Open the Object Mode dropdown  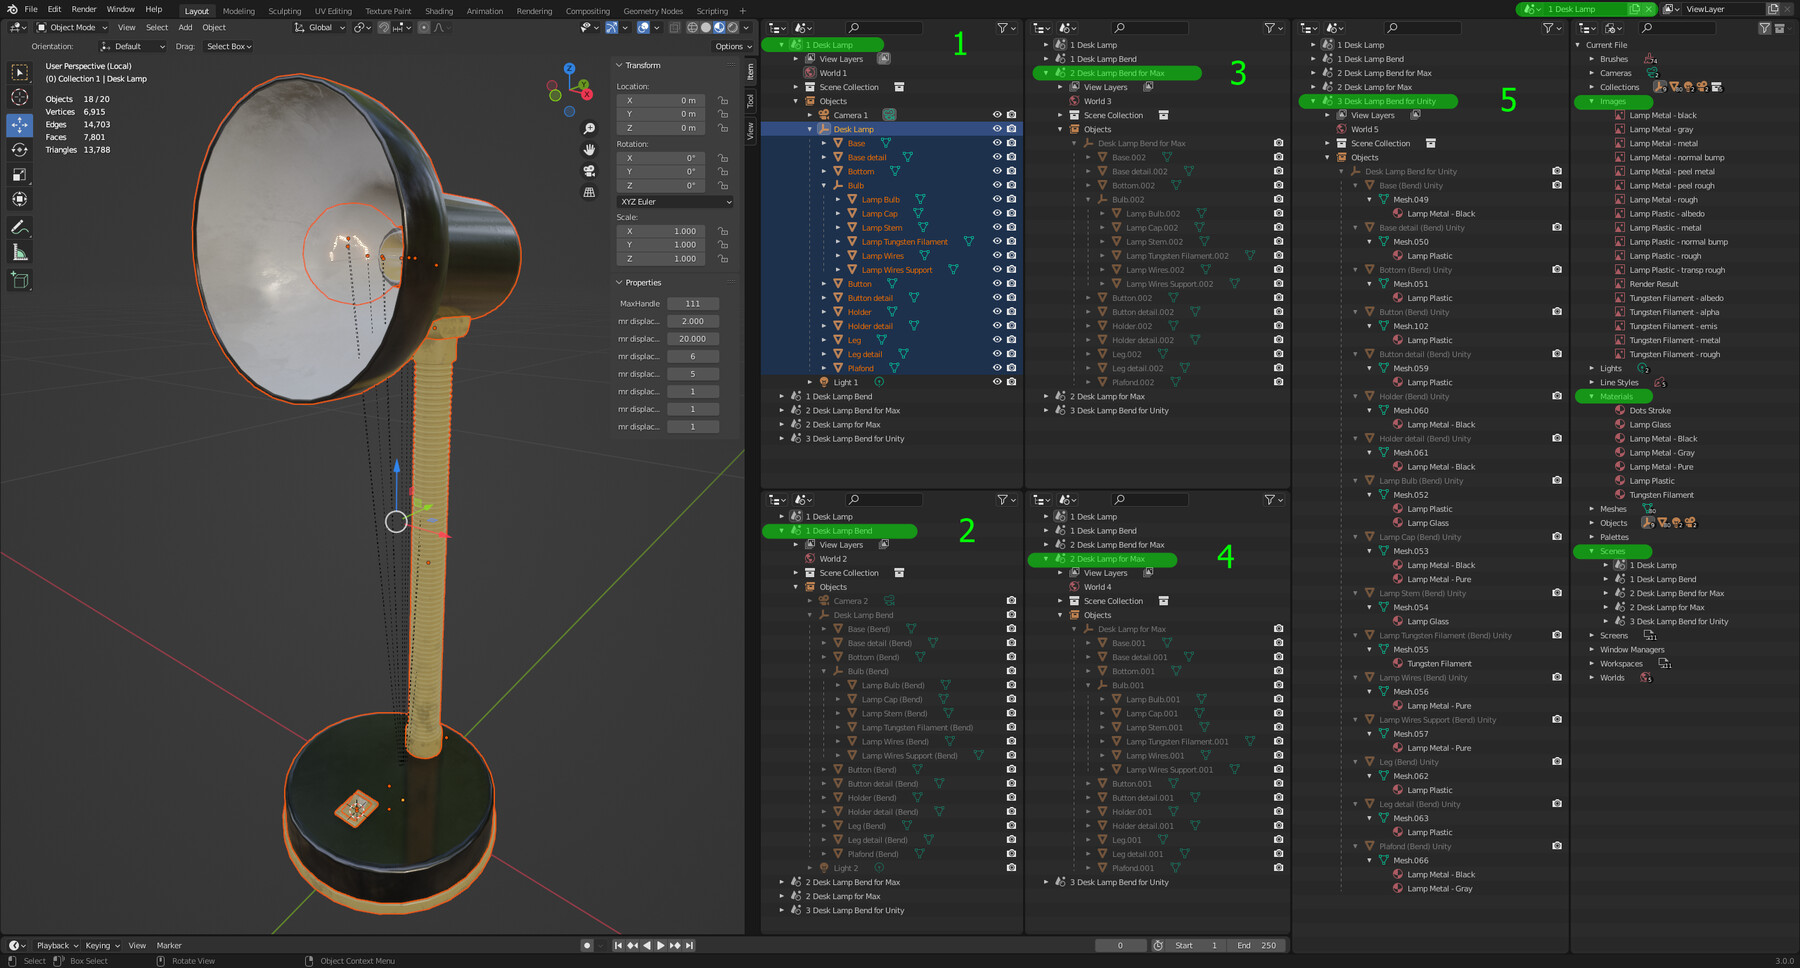[x=72, y=27]
